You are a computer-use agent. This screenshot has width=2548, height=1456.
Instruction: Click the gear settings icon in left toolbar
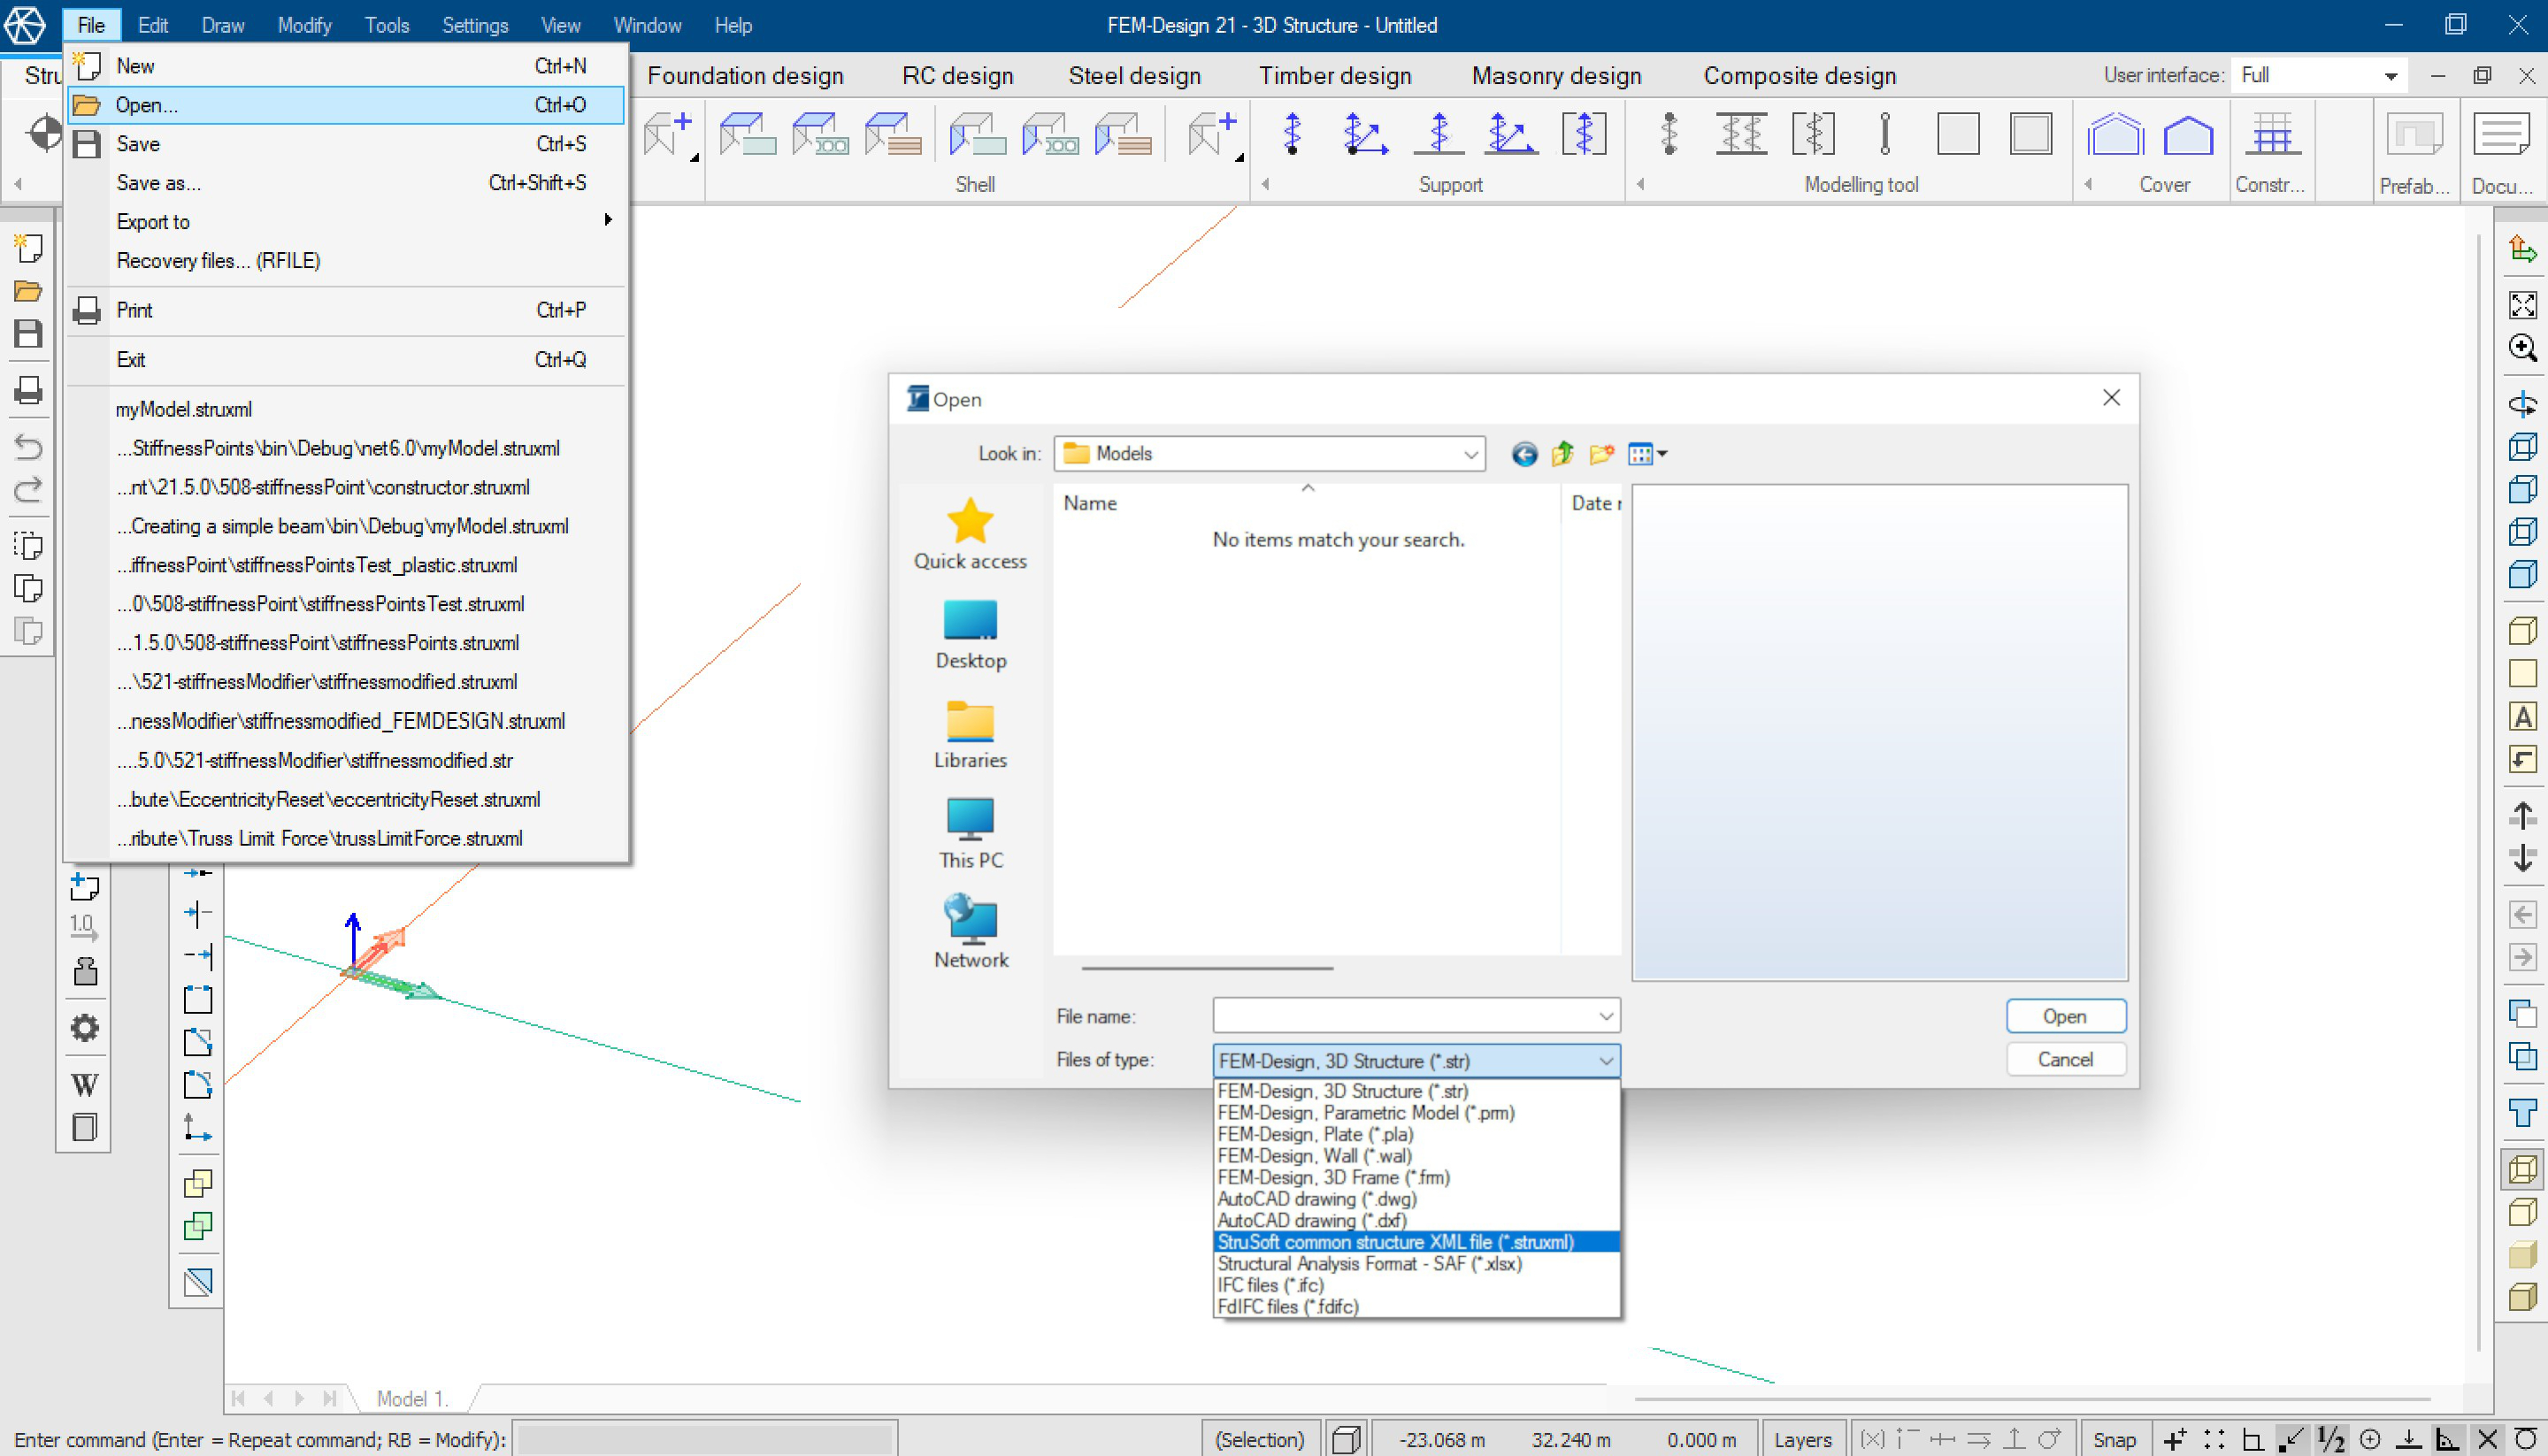[x=85, y=1027]
